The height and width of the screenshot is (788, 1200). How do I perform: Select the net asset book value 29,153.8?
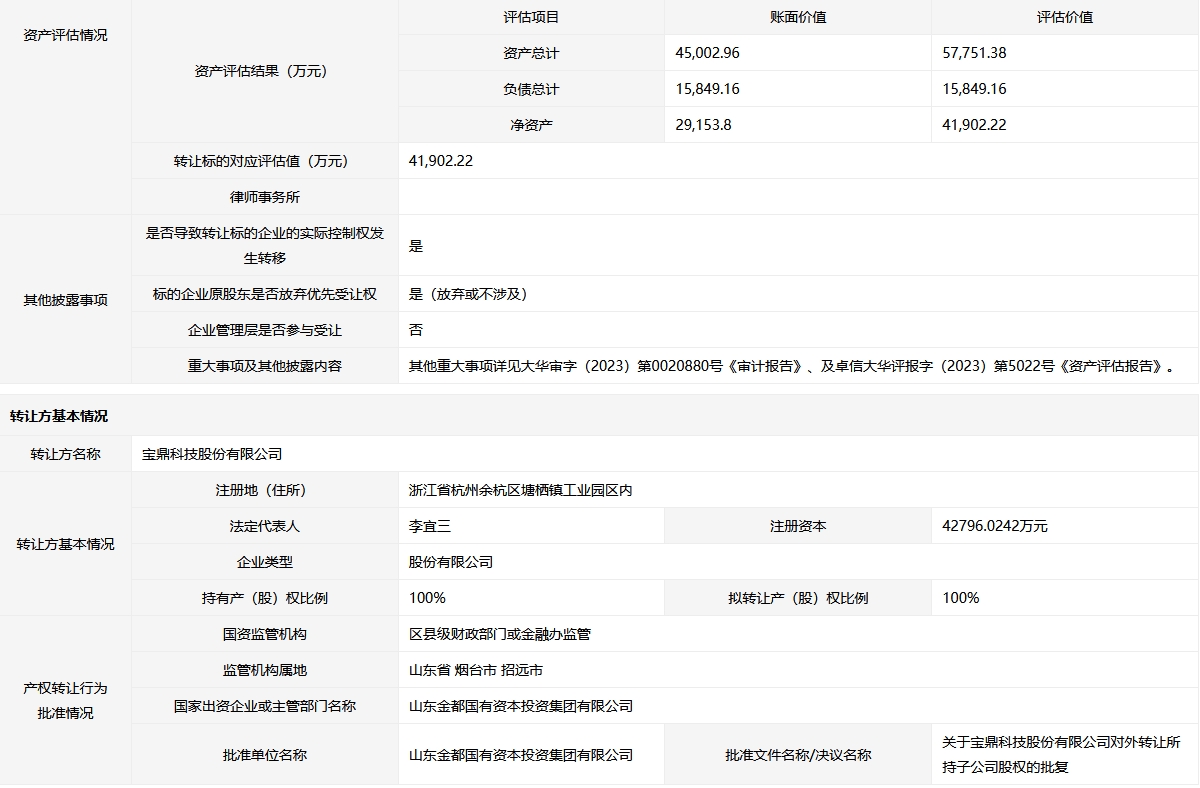703,125
